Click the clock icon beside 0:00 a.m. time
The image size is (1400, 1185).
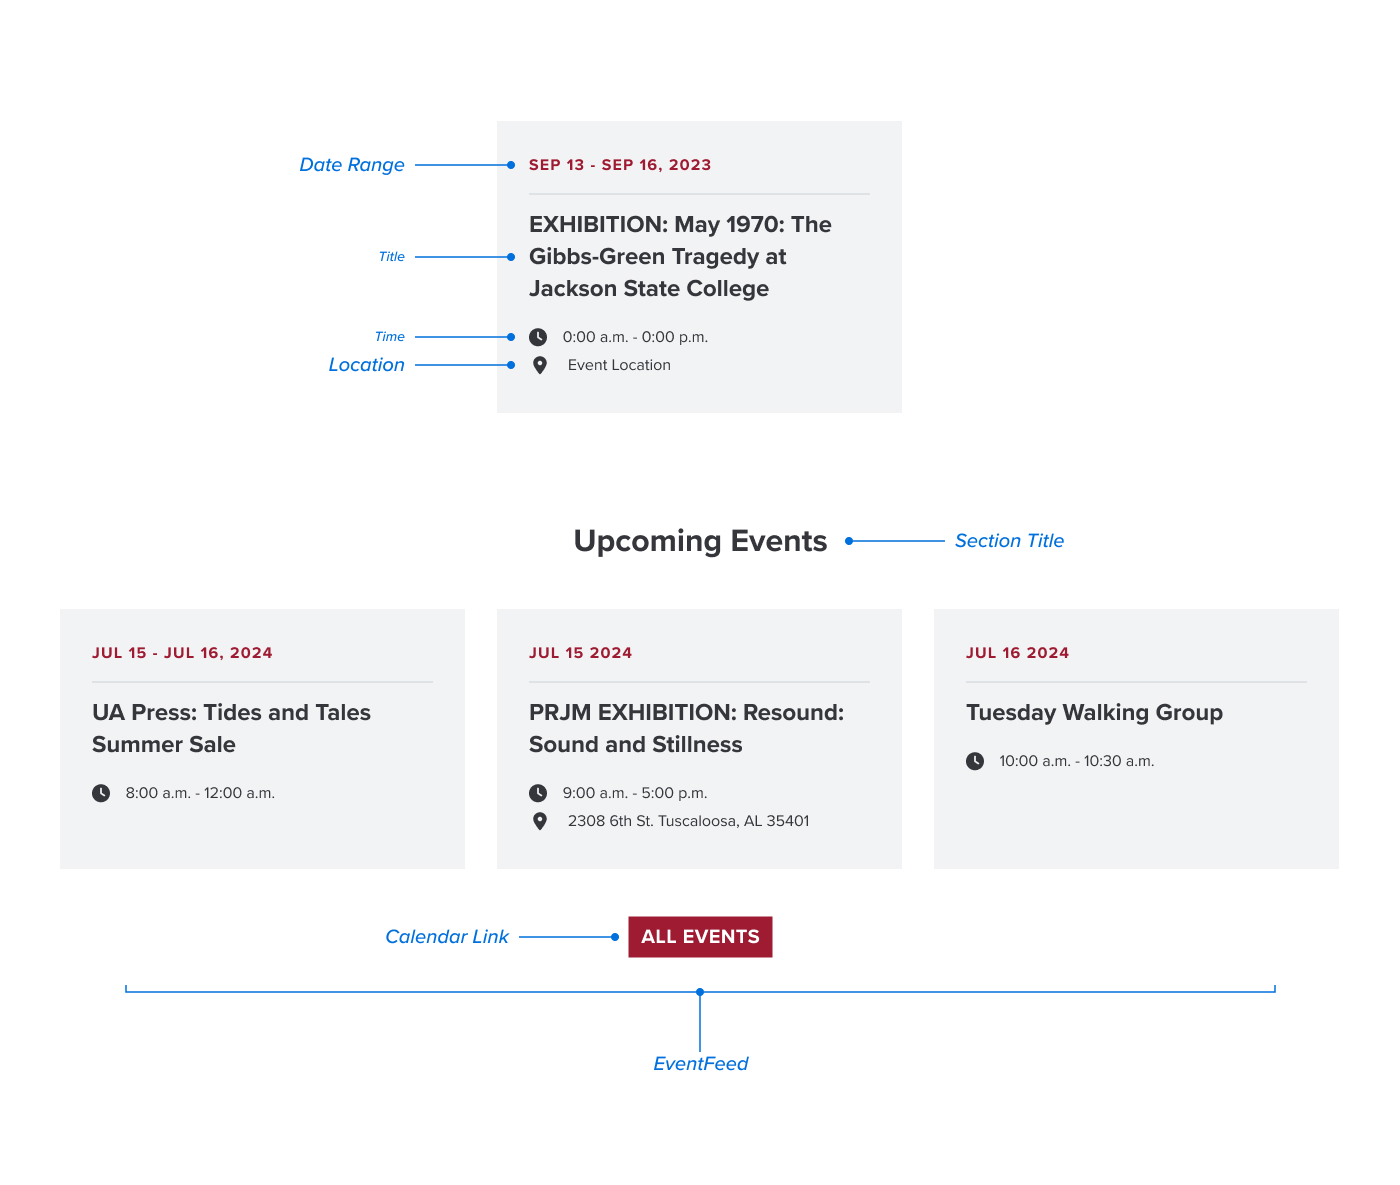pyautogui.click(x=538, y=337)
